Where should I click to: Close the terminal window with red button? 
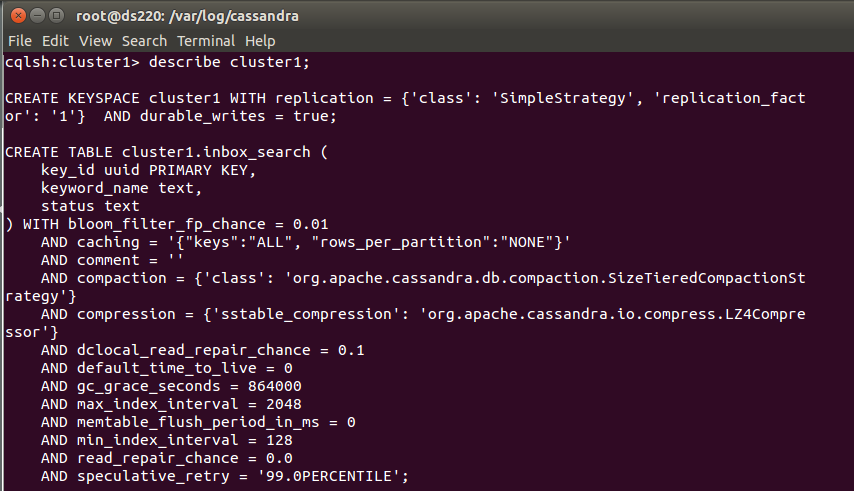point(18,15)
